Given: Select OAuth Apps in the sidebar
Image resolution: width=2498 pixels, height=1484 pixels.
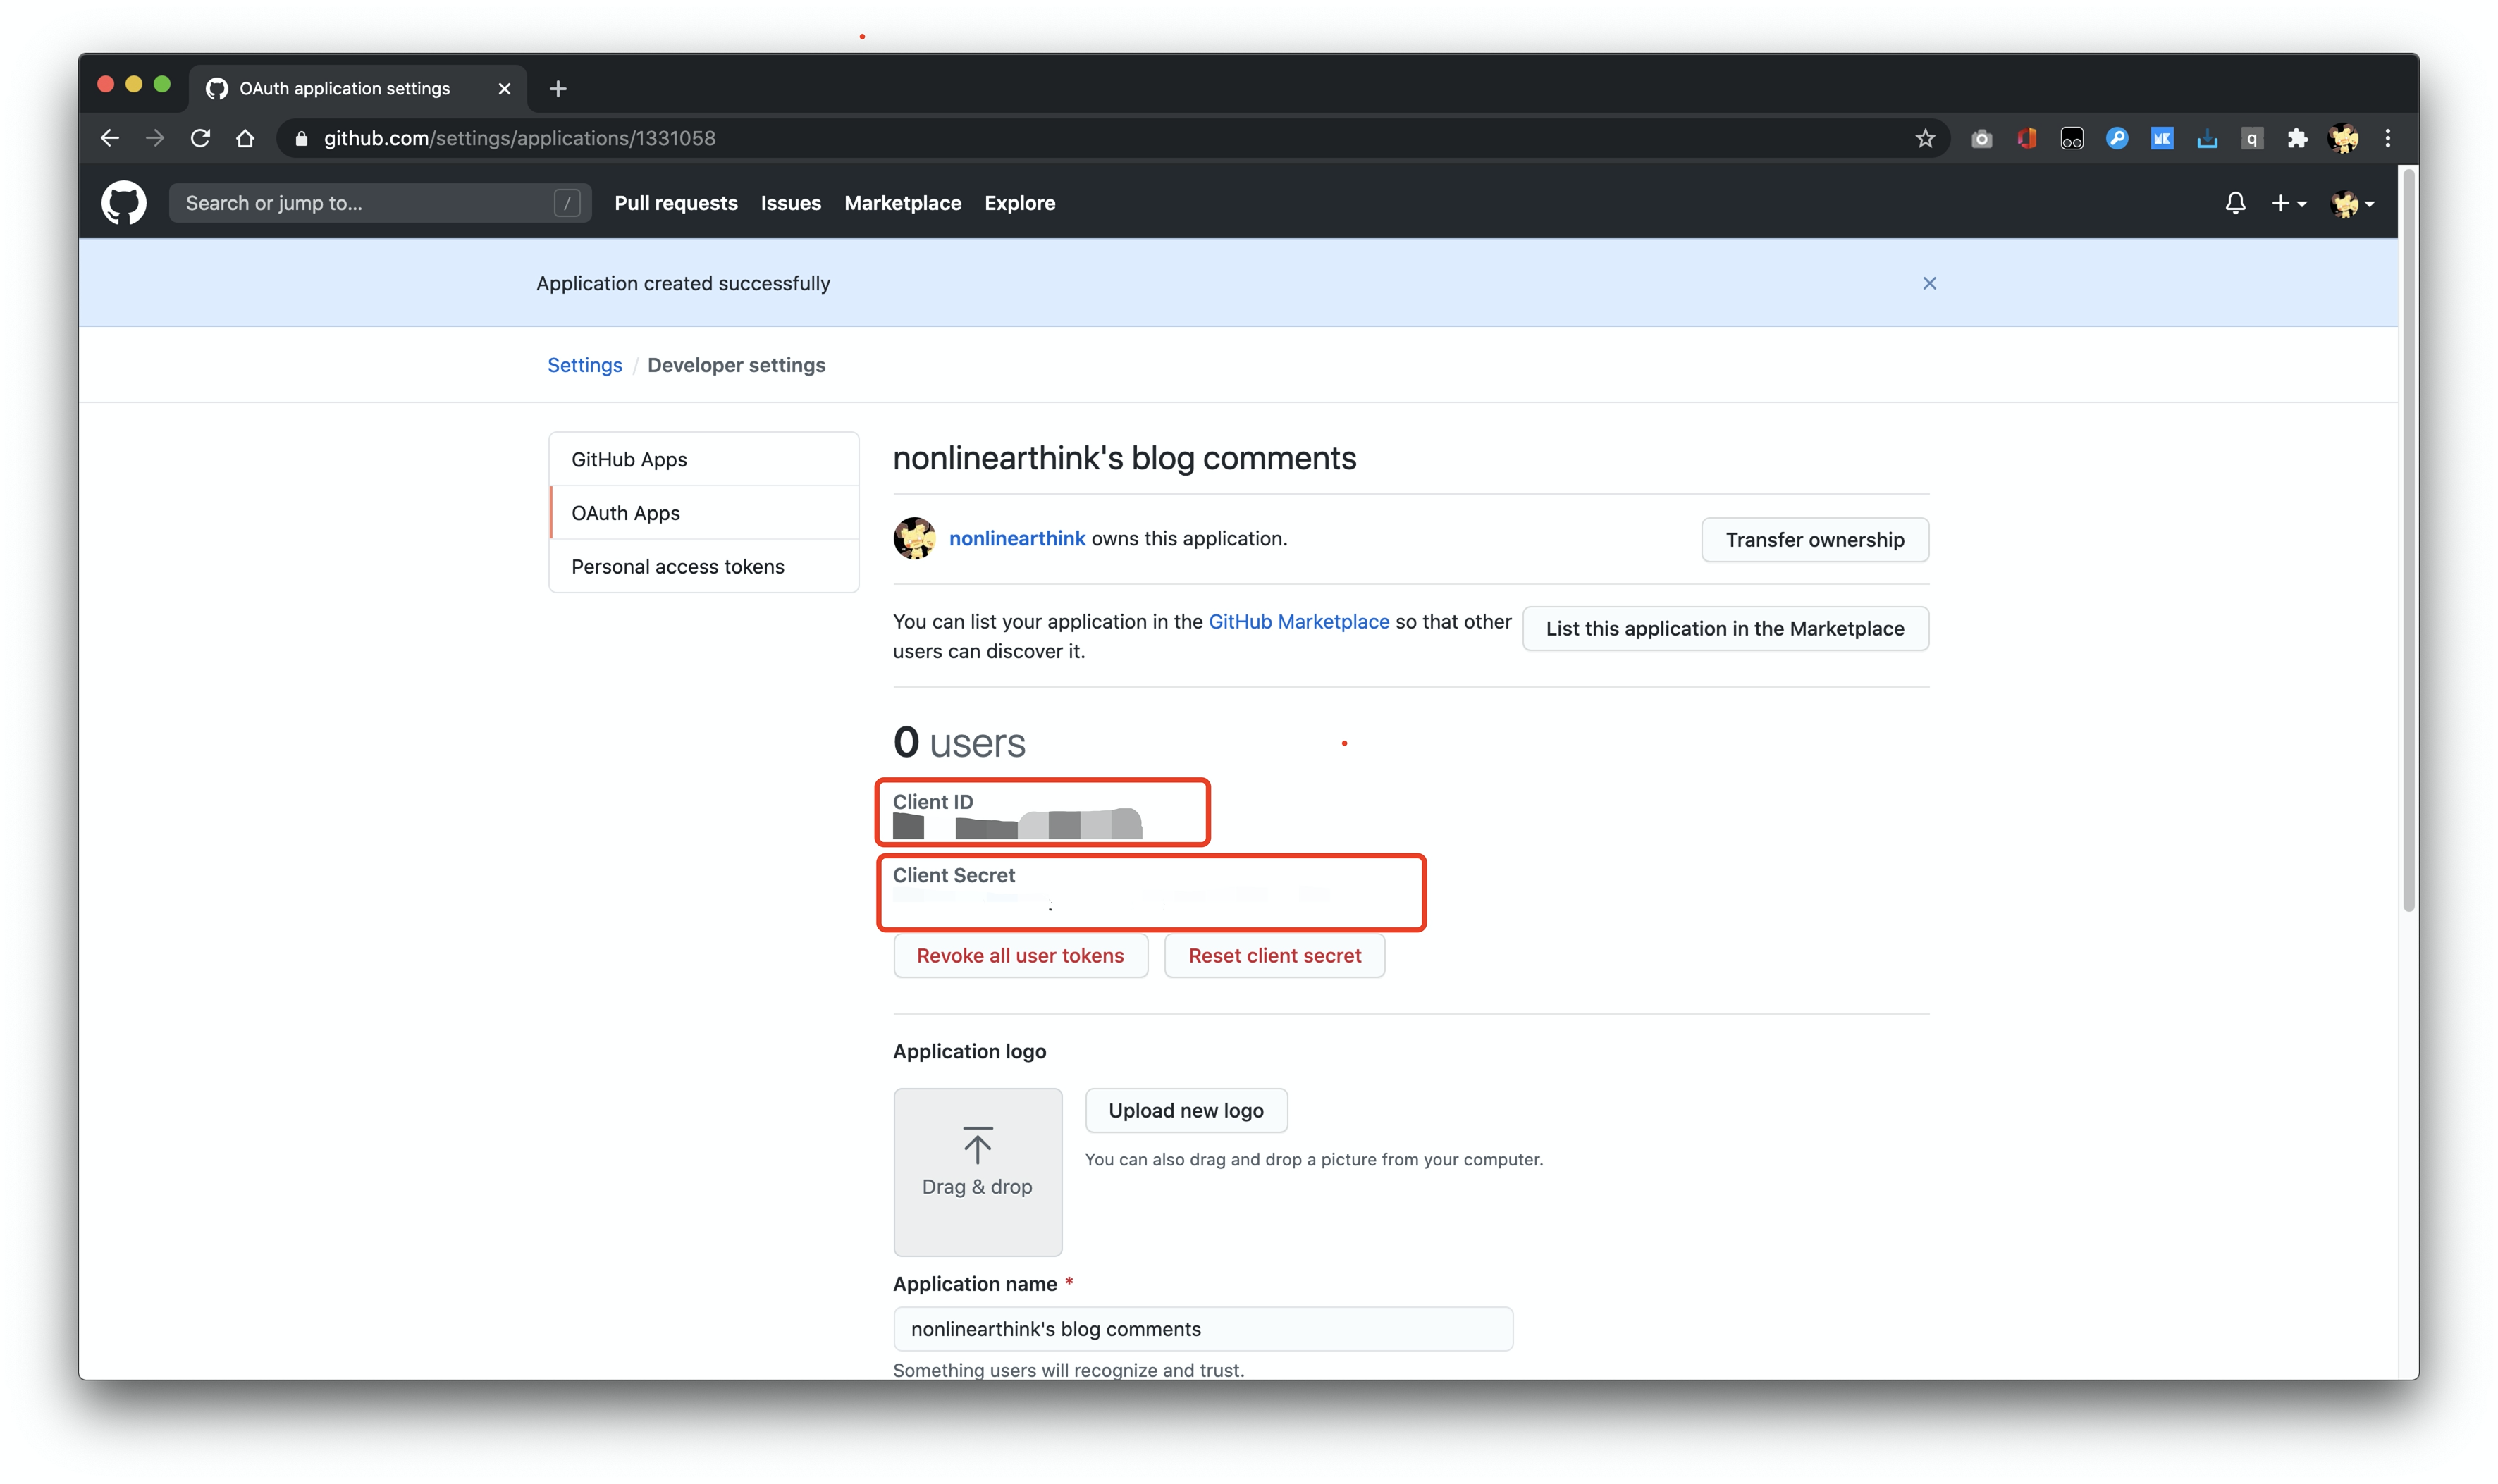Looking at the screenshot, I should pyautogui.click(x=704, y=513).
